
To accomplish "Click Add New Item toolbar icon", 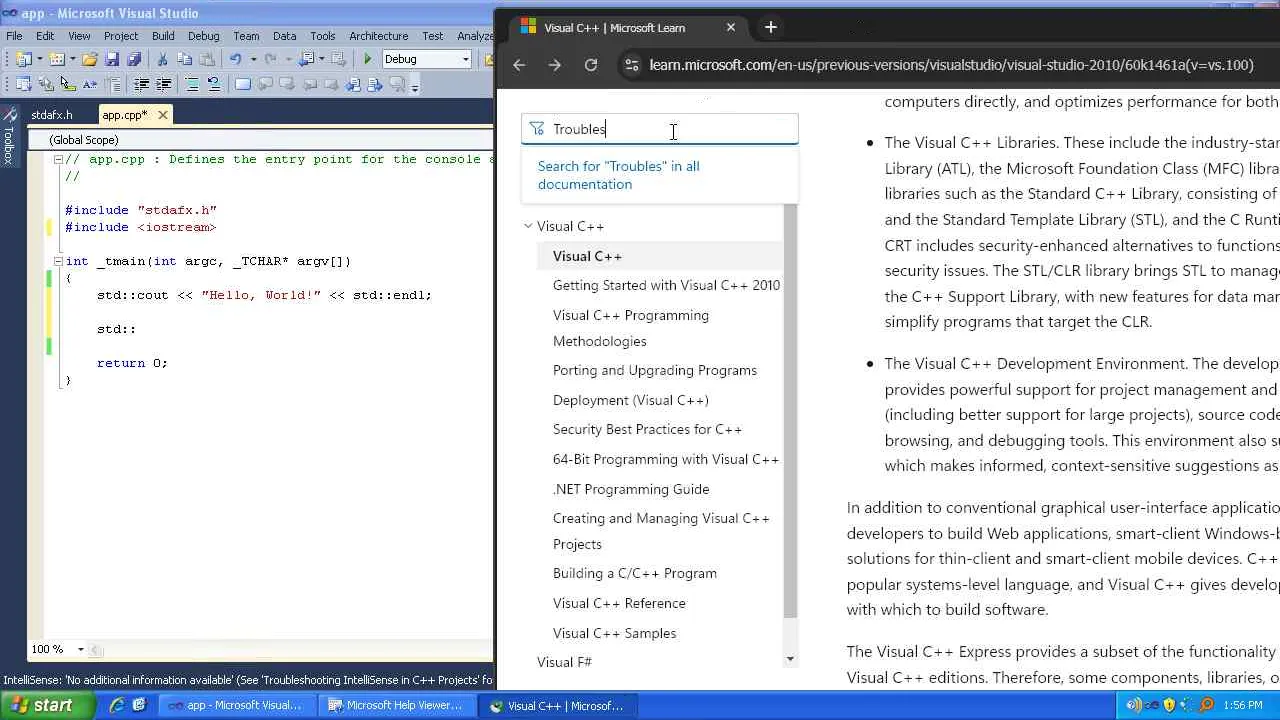I will pos(57,60).
